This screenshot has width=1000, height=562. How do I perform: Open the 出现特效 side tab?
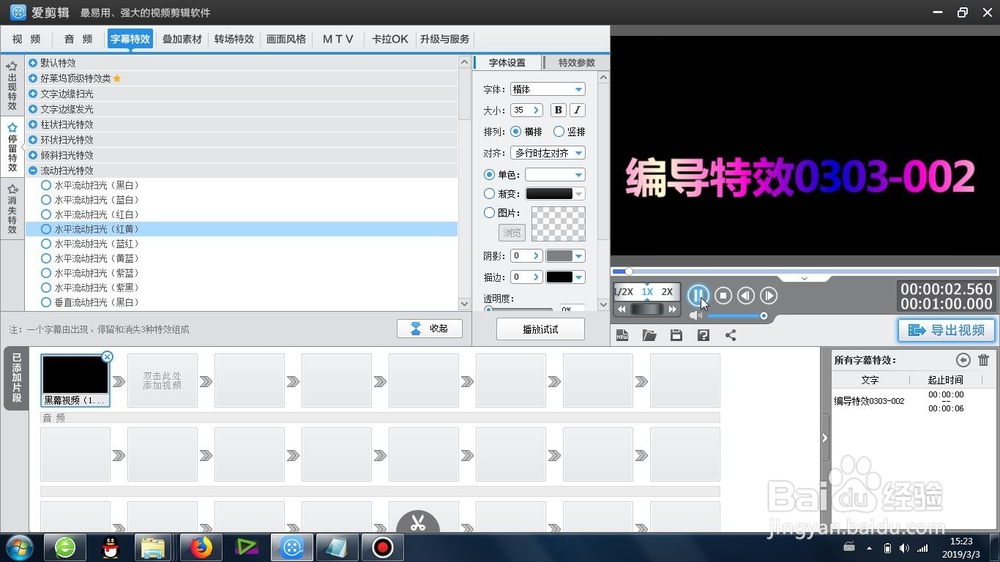pyautogui.click(x=12, y=85)
